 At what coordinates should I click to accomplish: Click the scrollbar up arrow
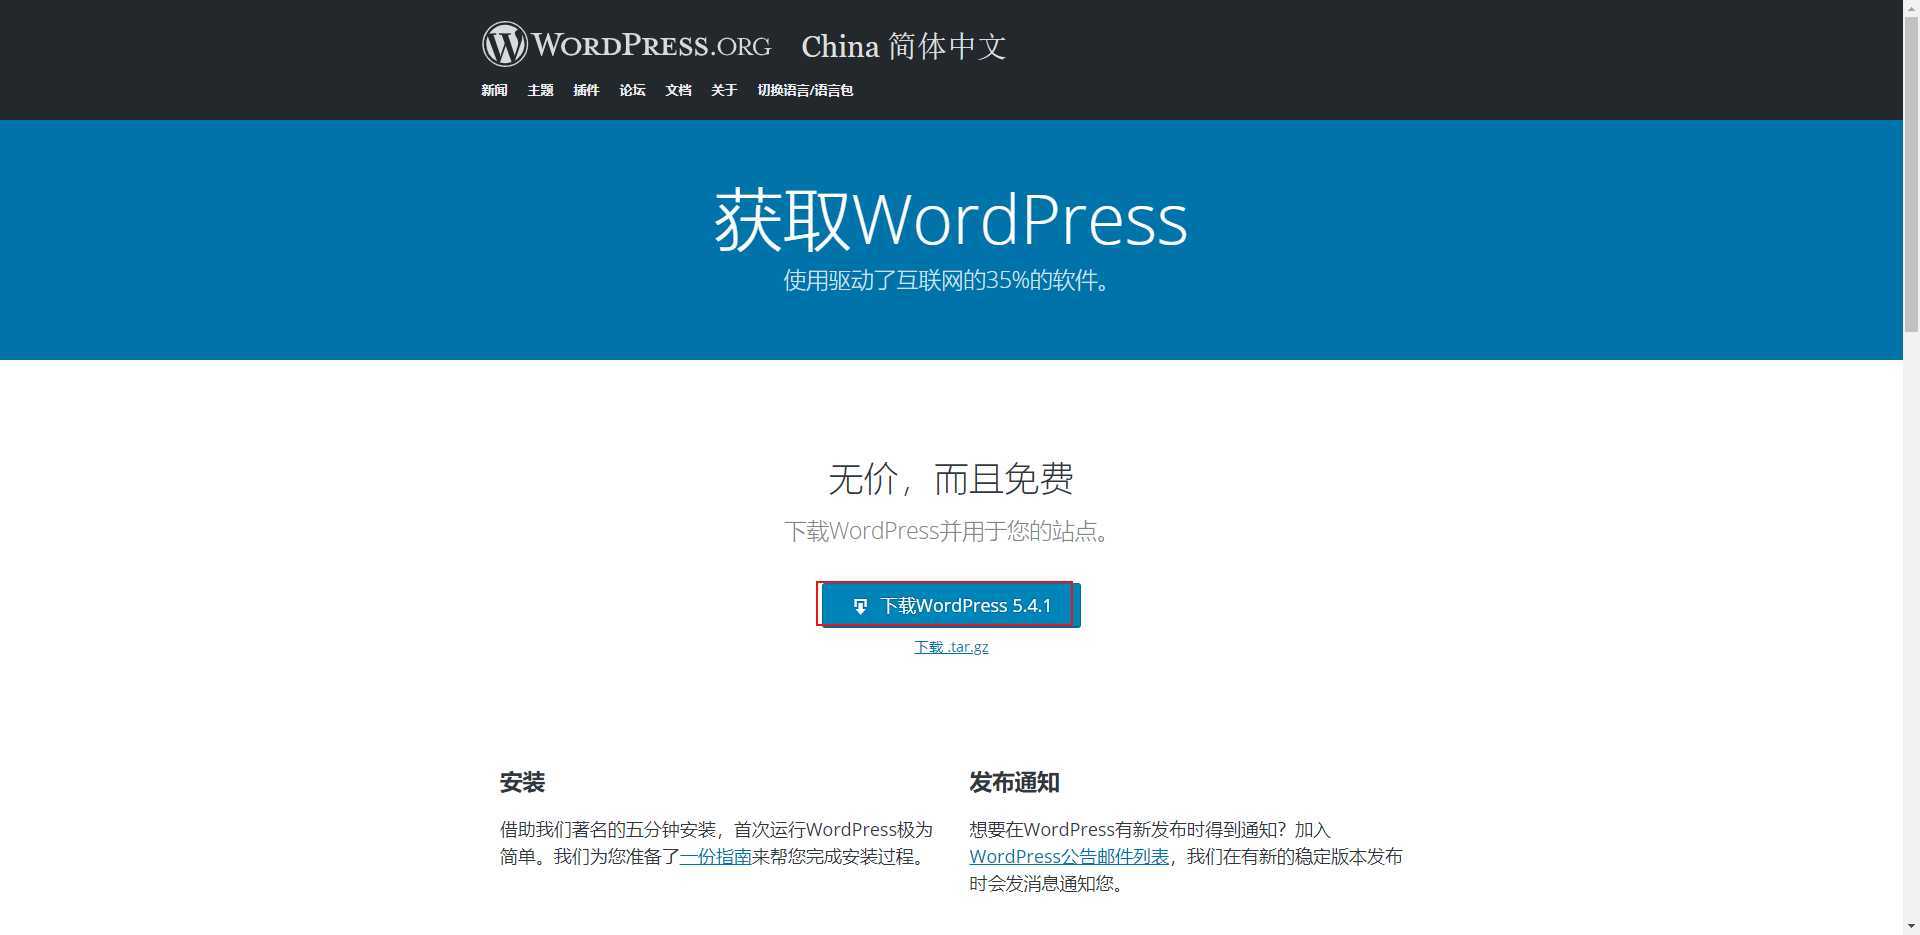1911,8
